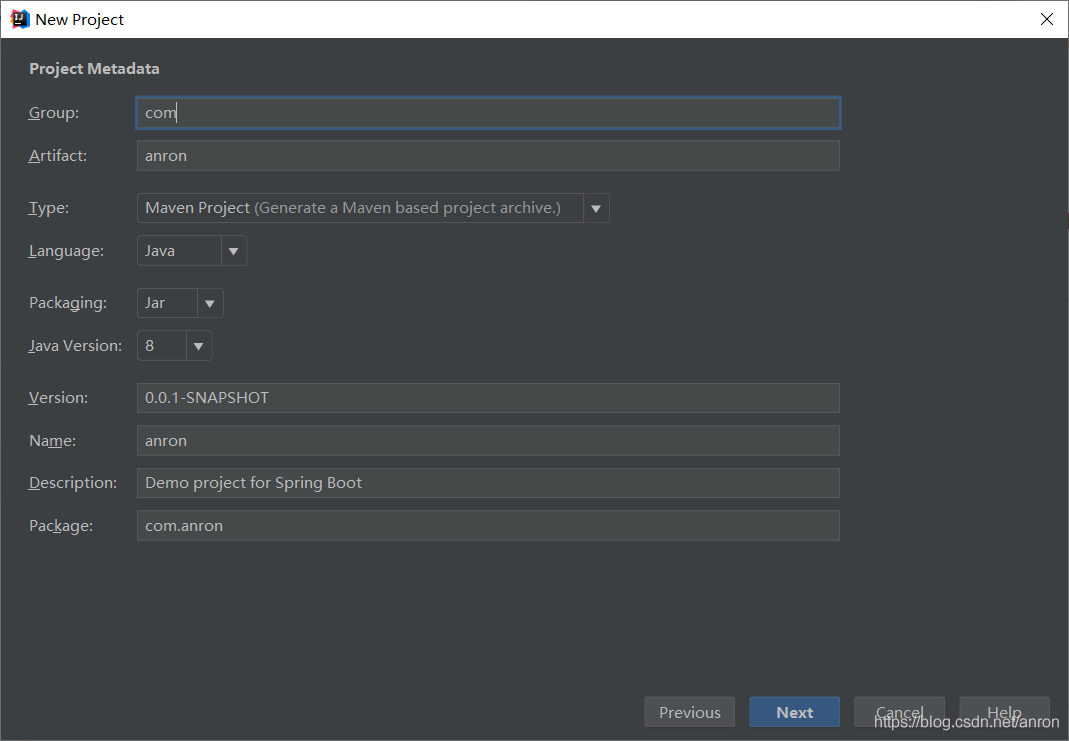Click the Type label
This screenshot has height=741, width=1069.
(49, 209)
